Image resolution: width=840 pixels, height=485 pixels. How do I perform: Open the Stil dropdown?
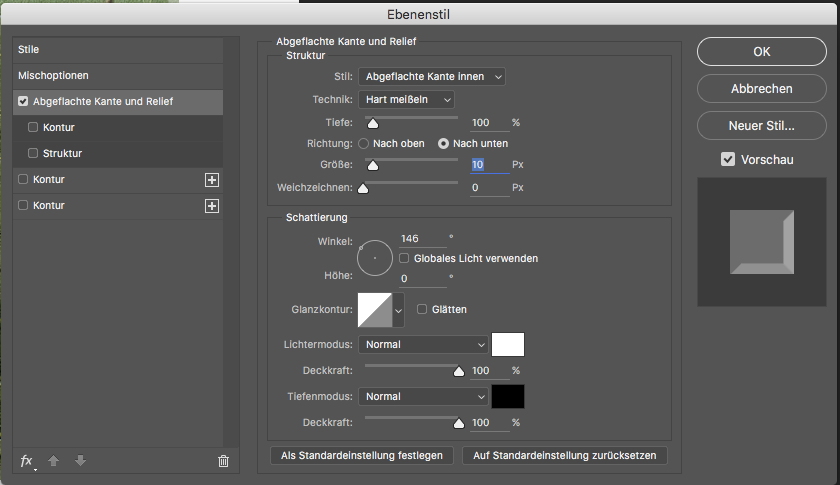(x=432, y=77)
